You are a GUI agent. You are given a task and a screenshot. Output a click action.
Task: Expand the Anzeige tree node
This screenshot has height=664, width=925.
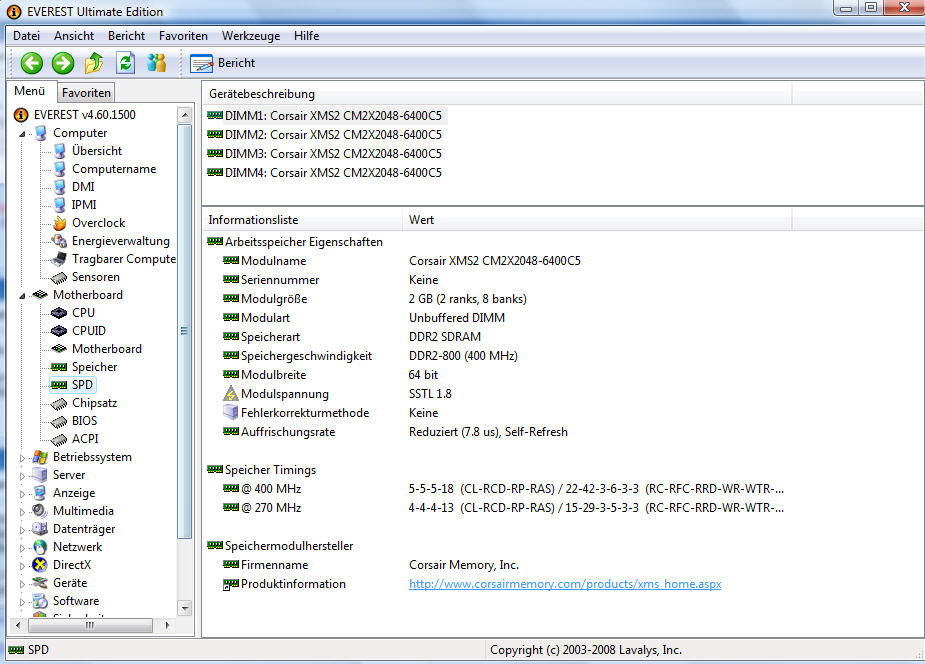[x=22, y=494]
